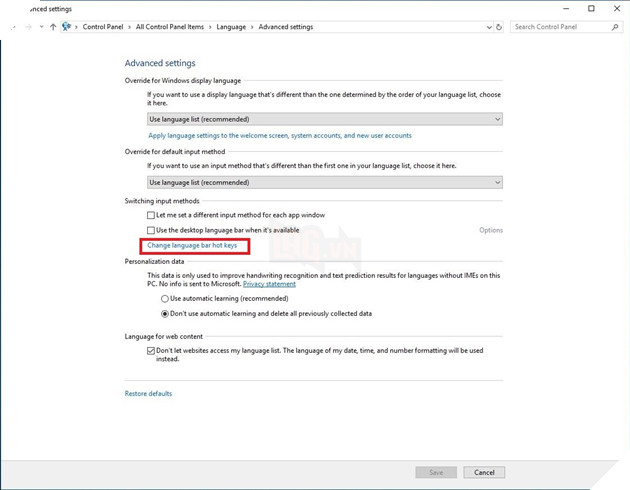
Task: Click the Cancel button
Action: point(484,472)
